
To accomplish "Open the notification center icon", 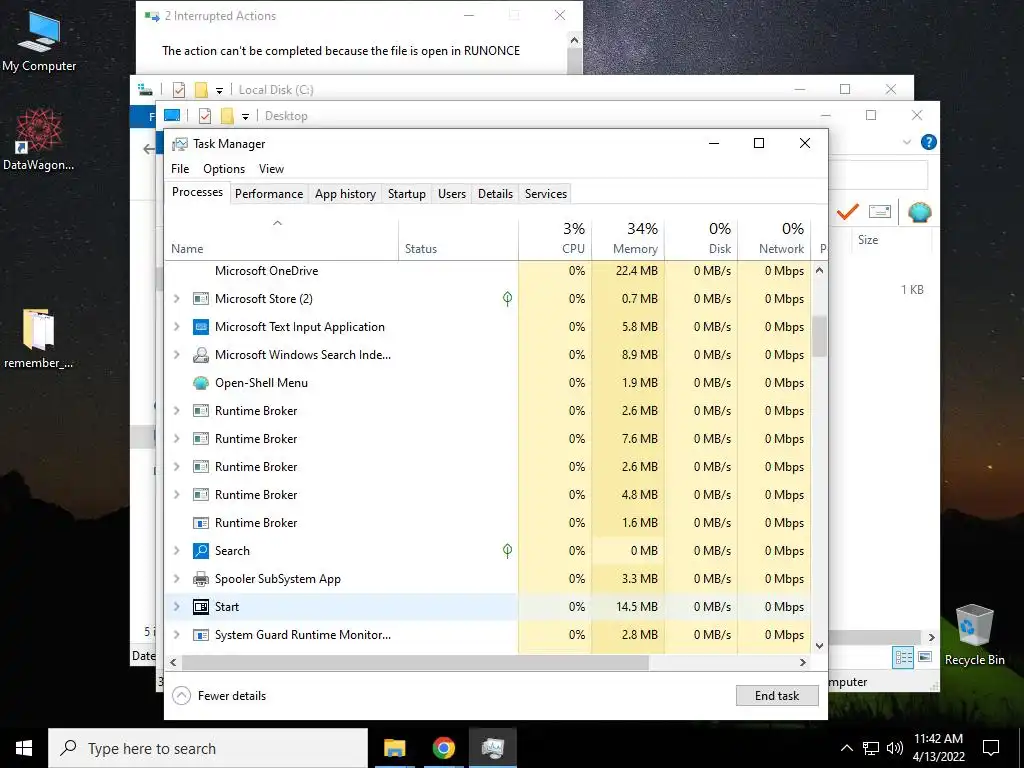I will (991, 748).
